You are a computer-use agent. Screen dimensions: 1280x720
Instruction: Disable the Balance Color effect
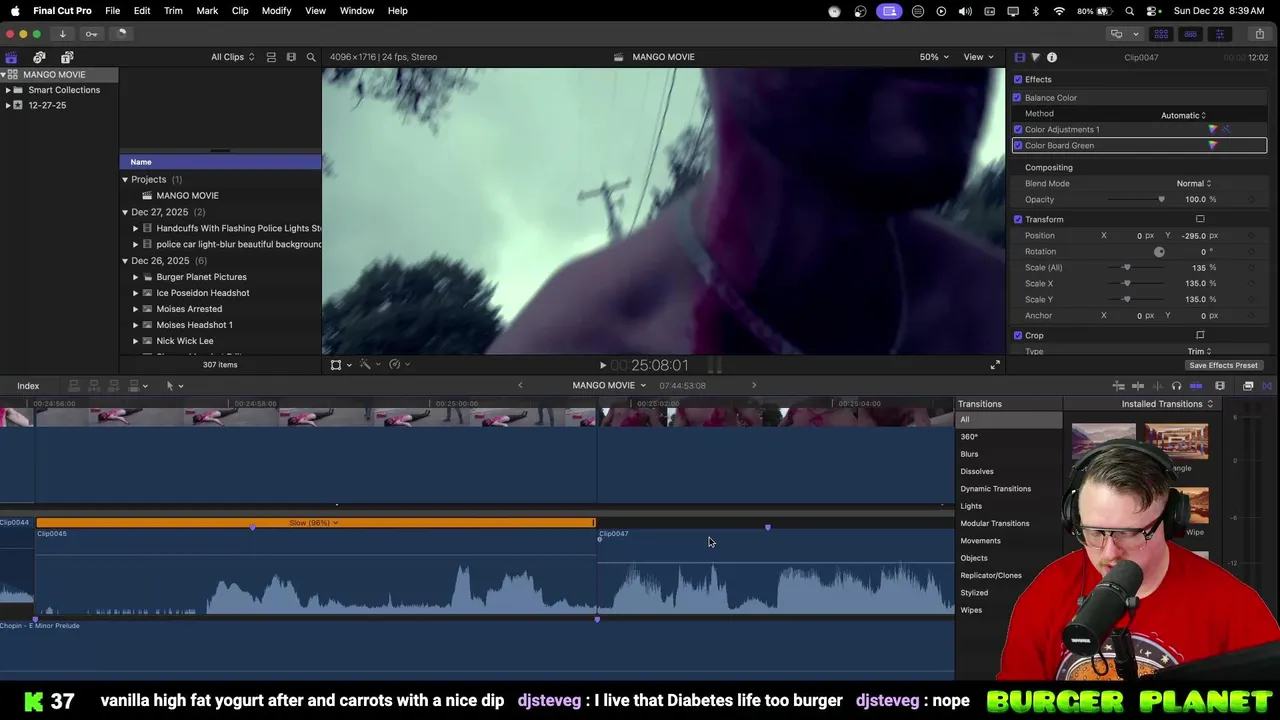point(1017,97)
